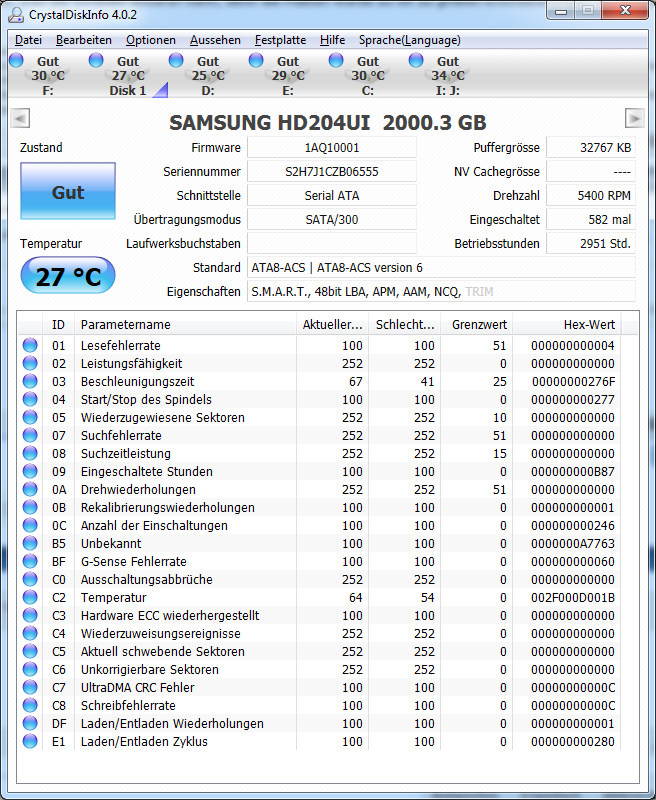Select drive E: status icon
The width and height of the screenshot is (656, 800).
[256, 60]
